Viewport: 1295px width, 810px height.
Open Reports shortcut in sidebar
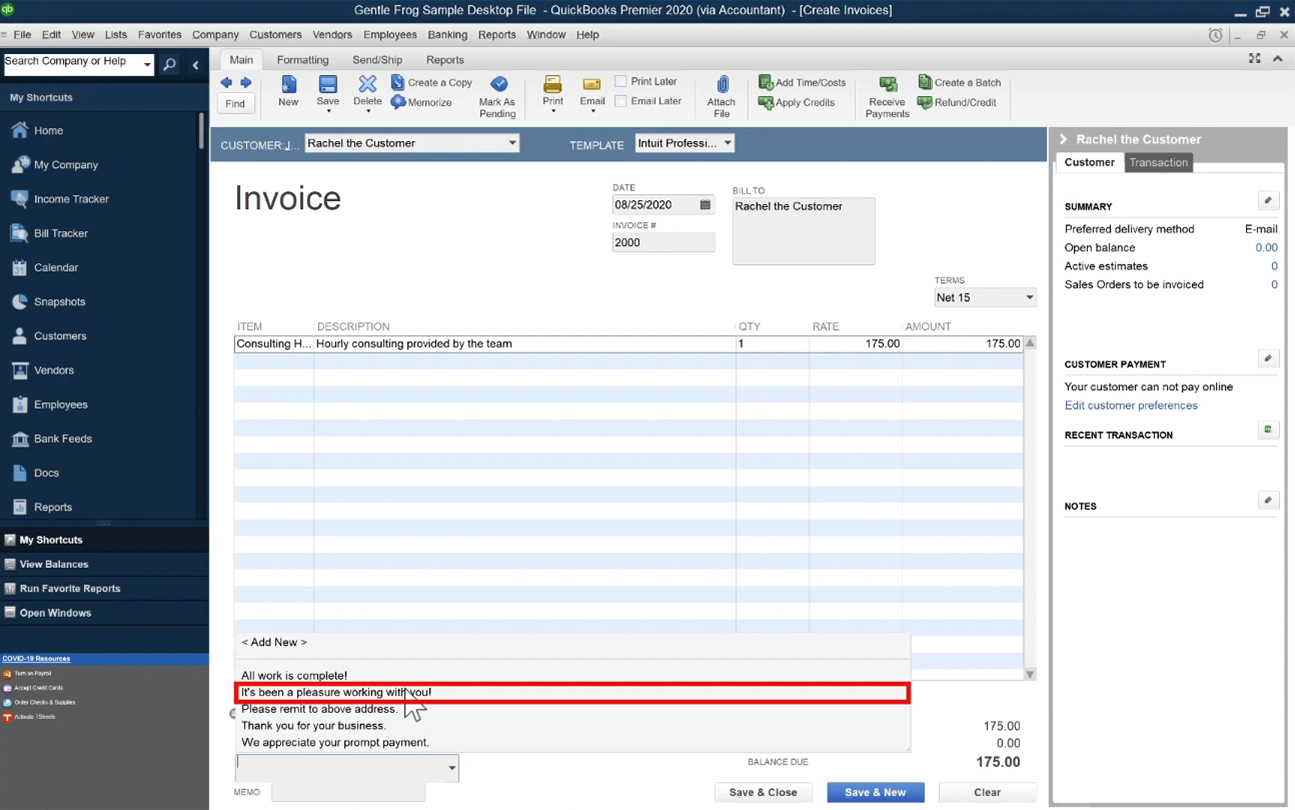click(x=42, y=507)
